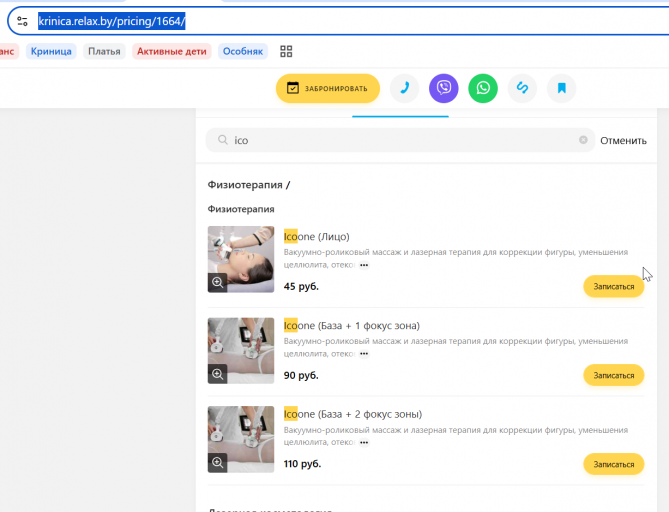Open Icoone (База + 2 фокус зоны) thumbnail
This screenshot has width=669, height=512.
pyautogui.click(x=241, y=439)
